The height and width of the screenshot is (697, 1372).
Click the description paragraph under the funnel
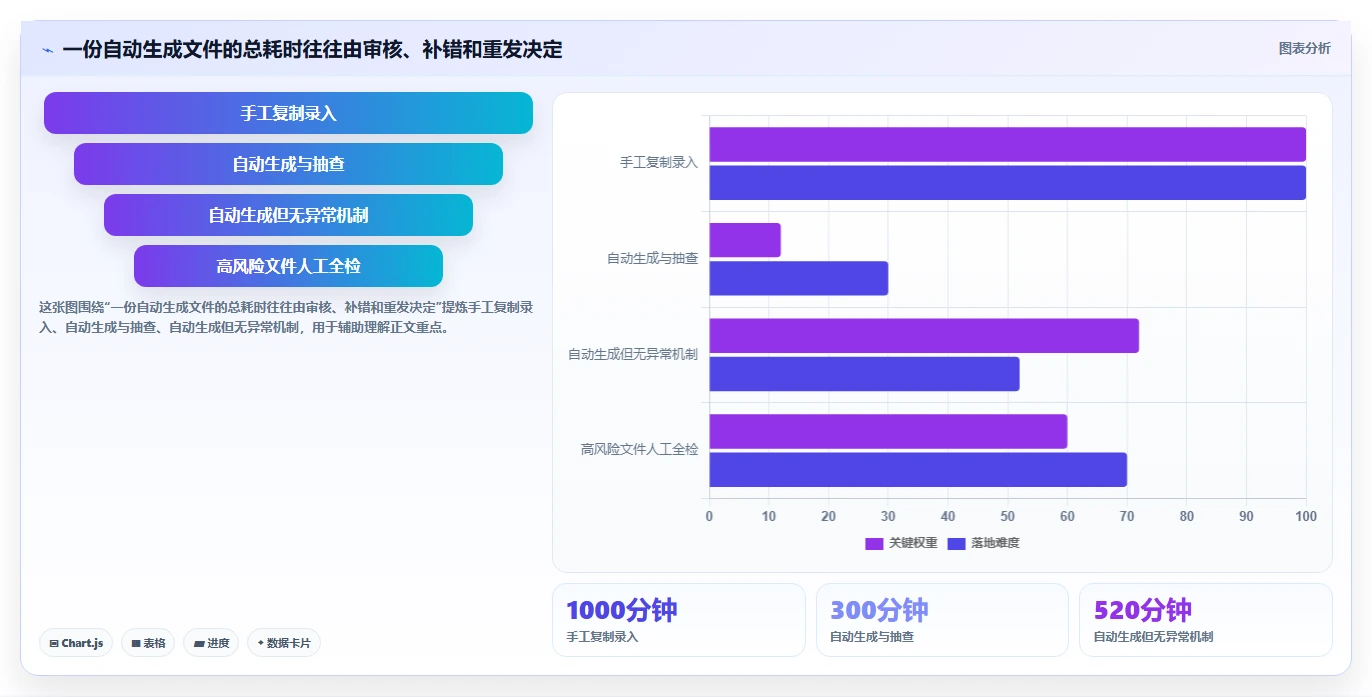click(x=286, y=317)
